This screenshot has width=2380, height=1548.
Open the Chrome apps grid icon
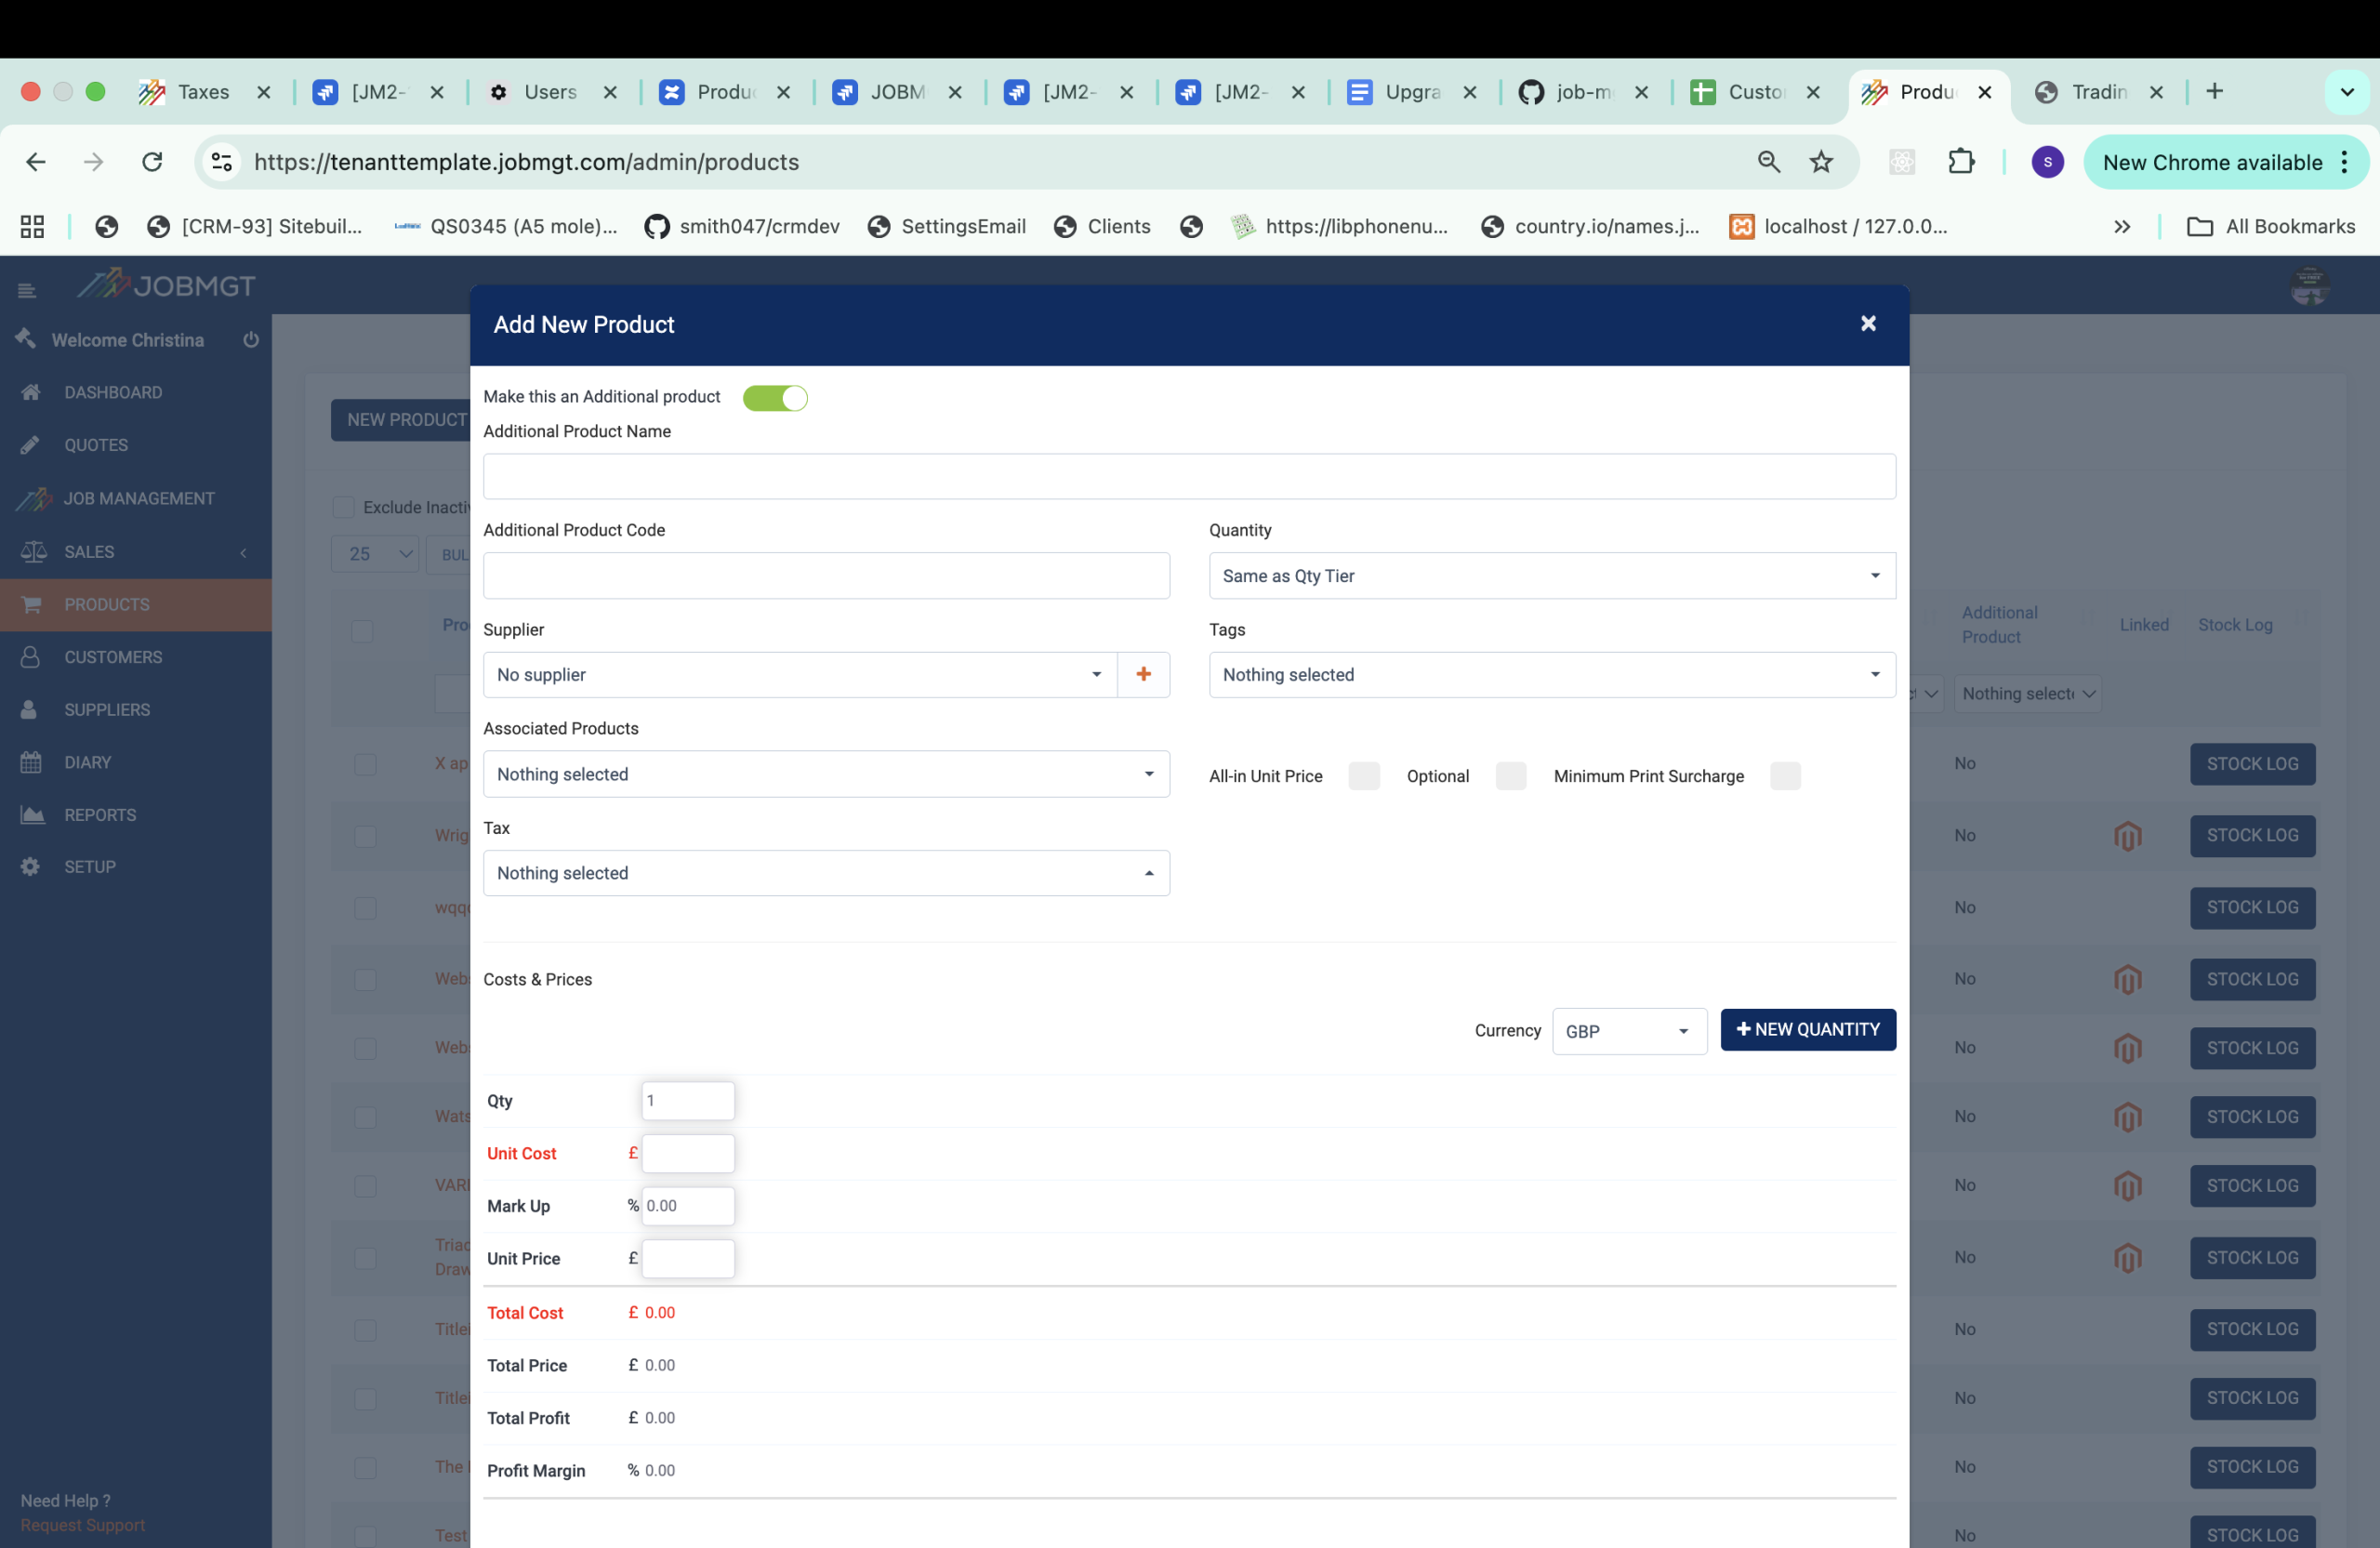(x=32, y=227)
